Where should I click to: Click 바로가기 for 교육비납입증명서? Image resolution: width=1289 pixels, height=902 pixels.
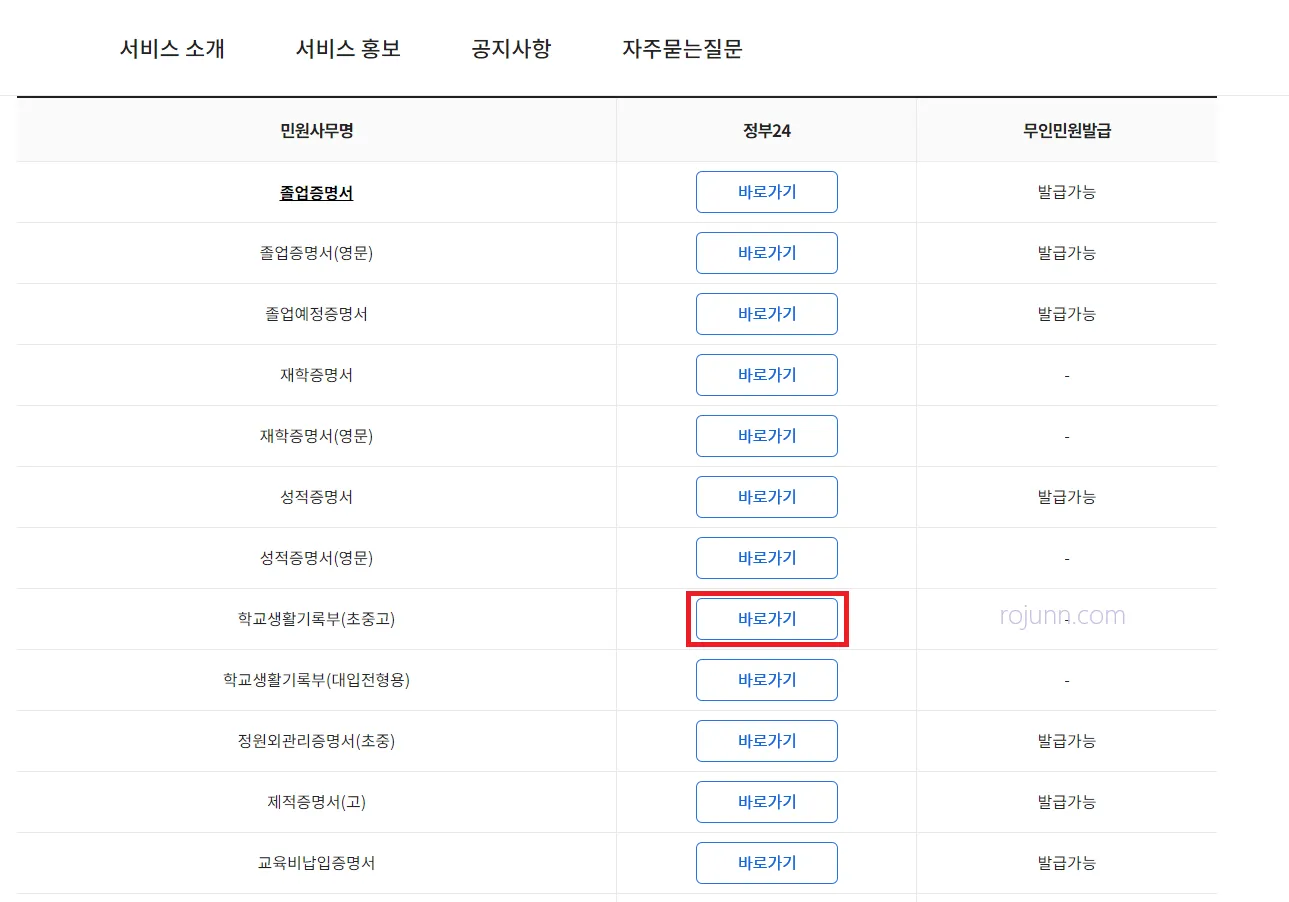tap(766, 863)
